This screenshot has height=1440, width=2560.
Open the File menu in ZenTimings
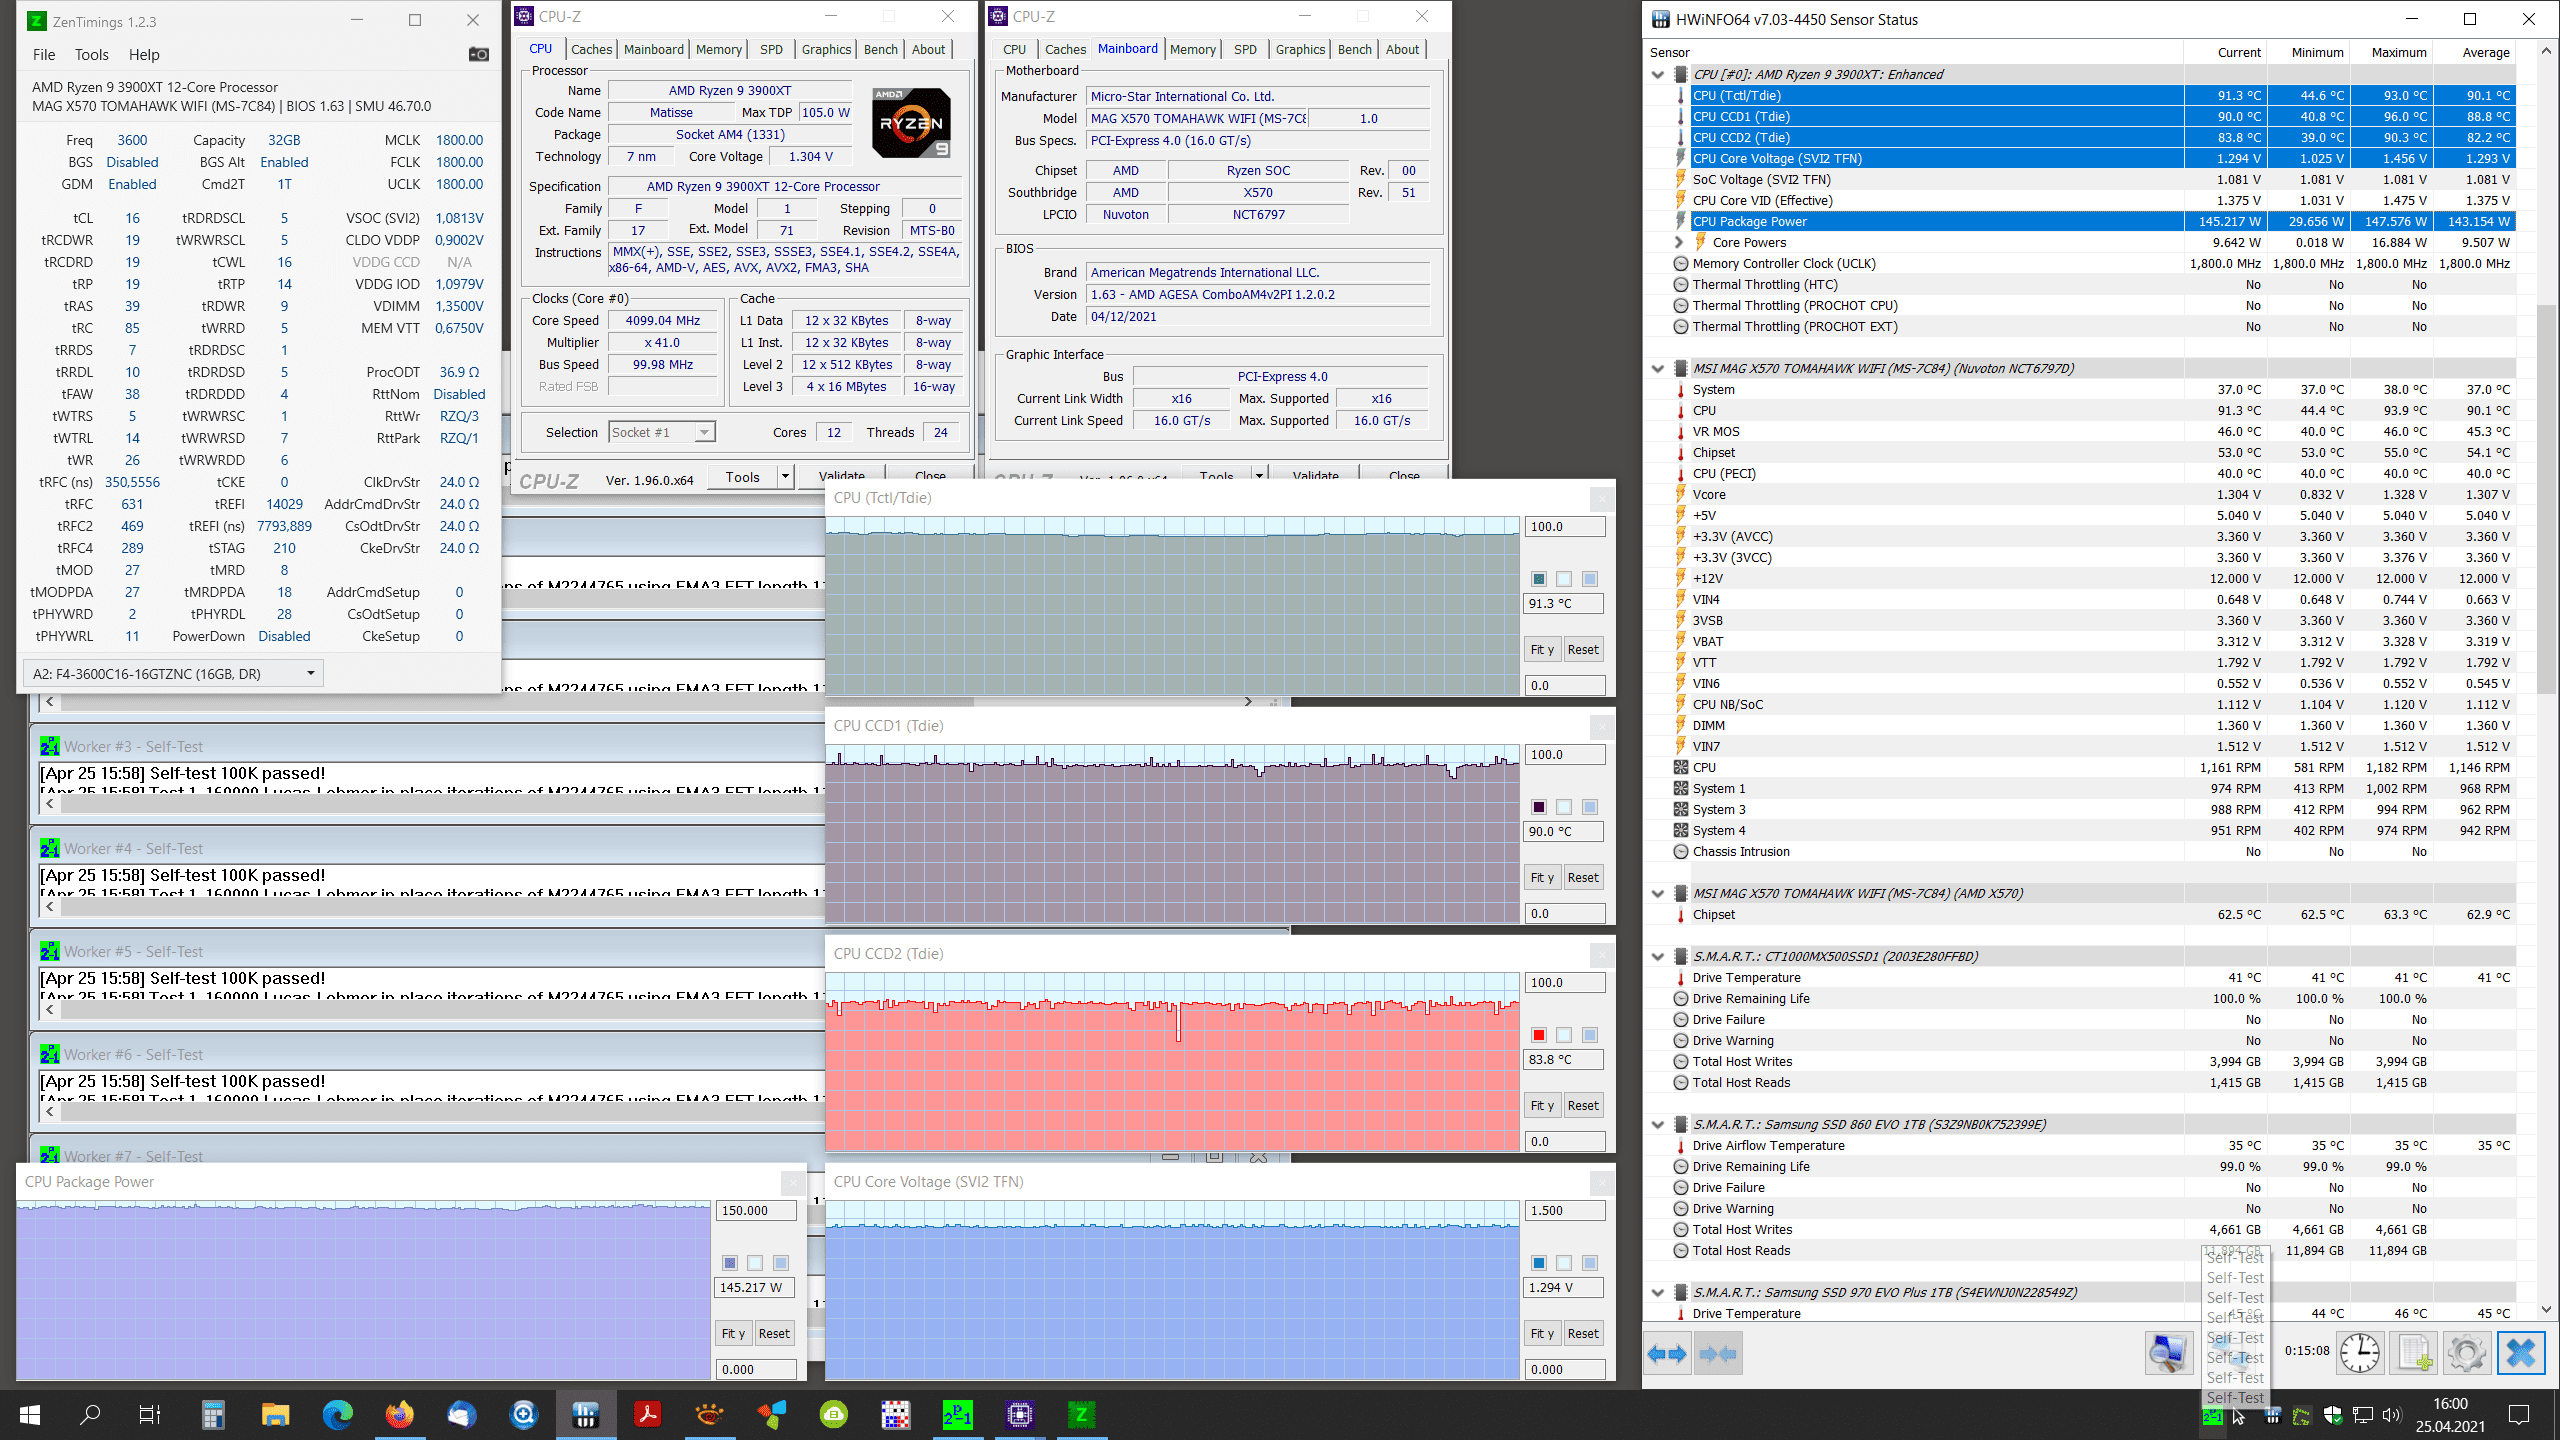click(44, 55)
